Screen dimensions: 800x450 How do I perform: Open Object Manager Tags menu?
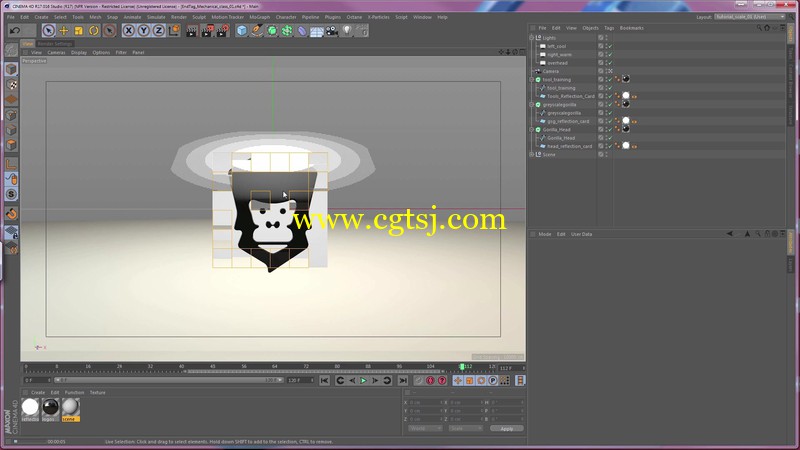point(609,28)
